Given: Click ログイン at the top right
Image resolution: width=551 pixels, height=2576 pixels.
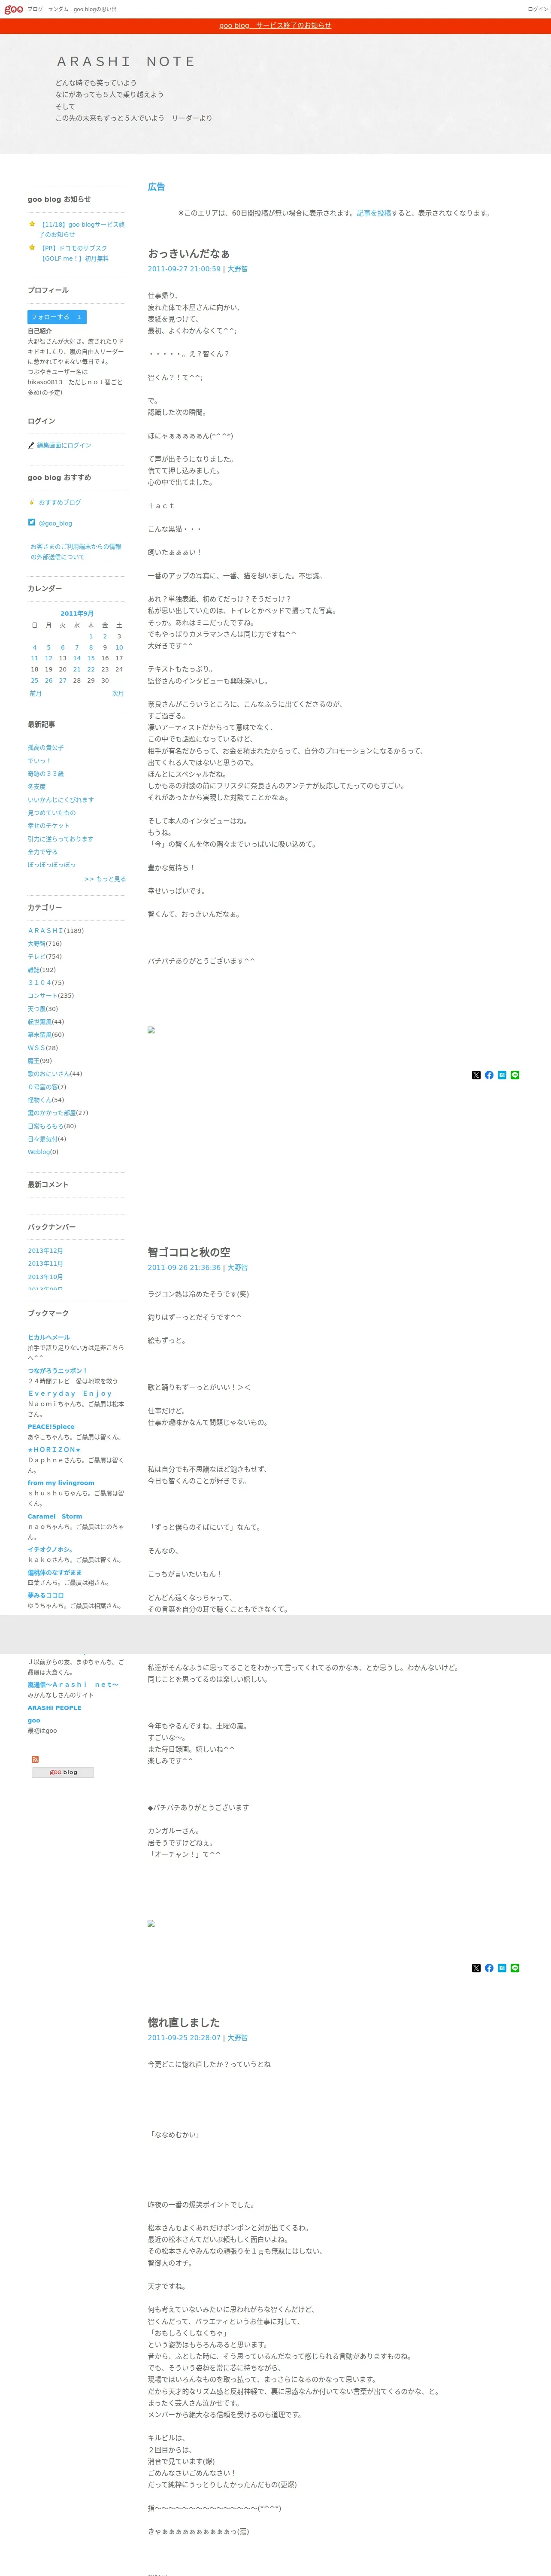Looking at the screenshot, I should pyautogui.click(x=538, y=9).
